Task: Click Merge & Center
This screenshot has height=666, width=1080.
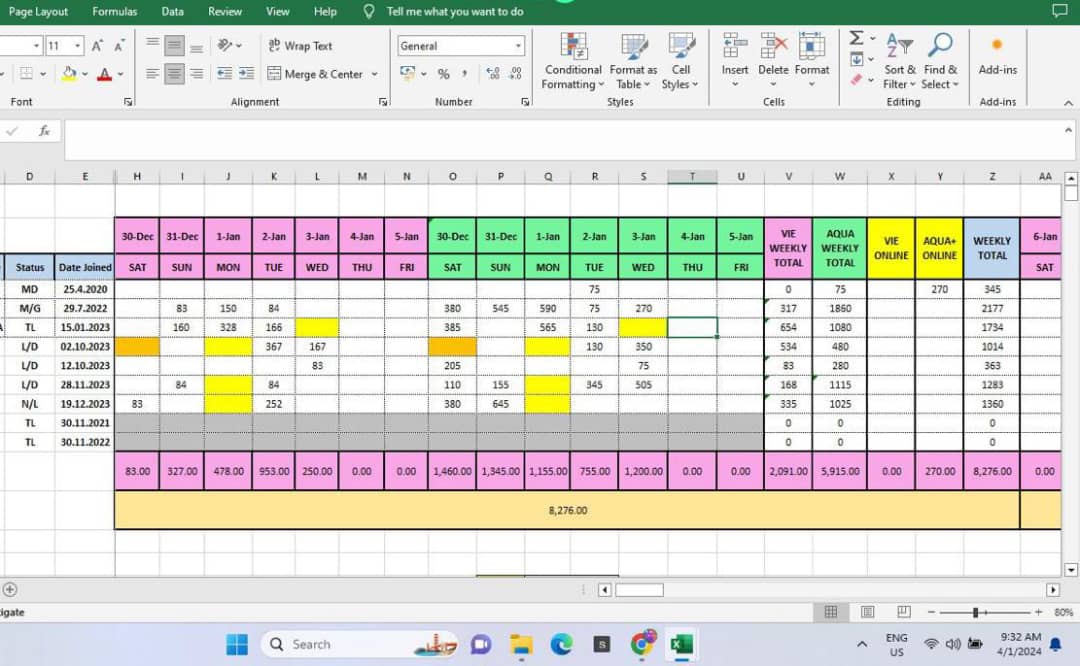Action: pos(315,74)
